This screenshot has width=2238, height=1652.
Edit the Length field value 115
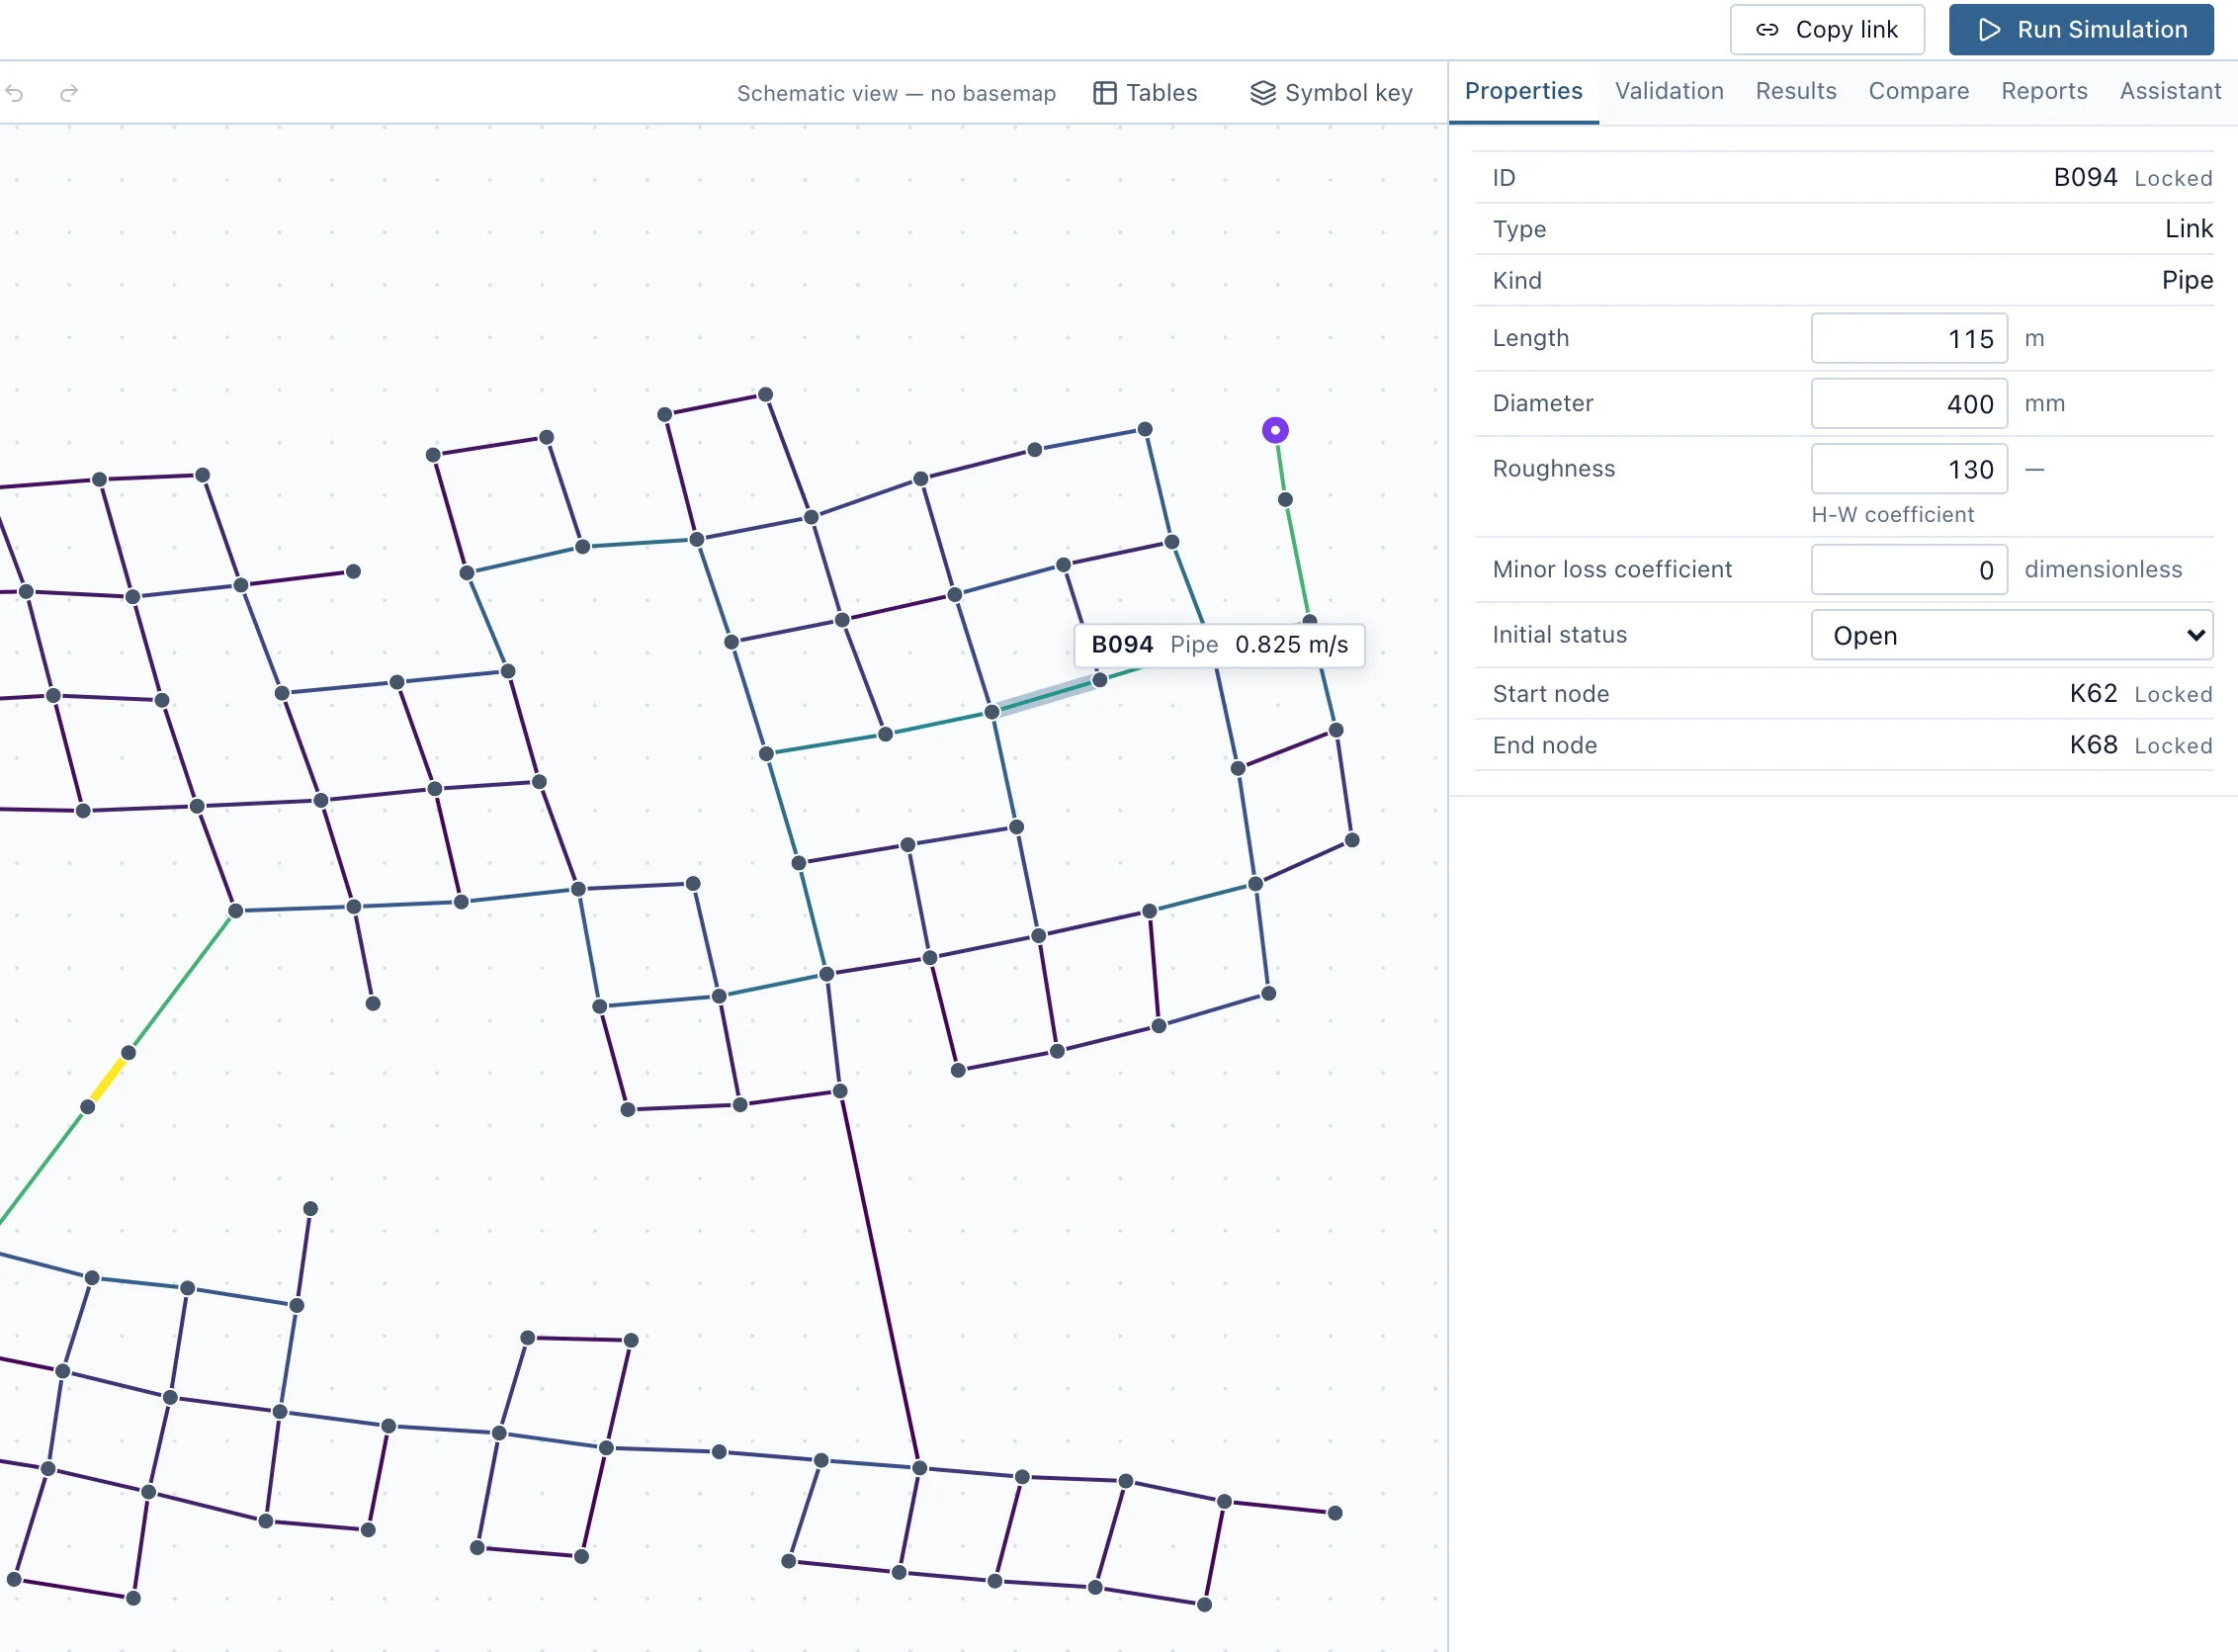(1909, 339)
